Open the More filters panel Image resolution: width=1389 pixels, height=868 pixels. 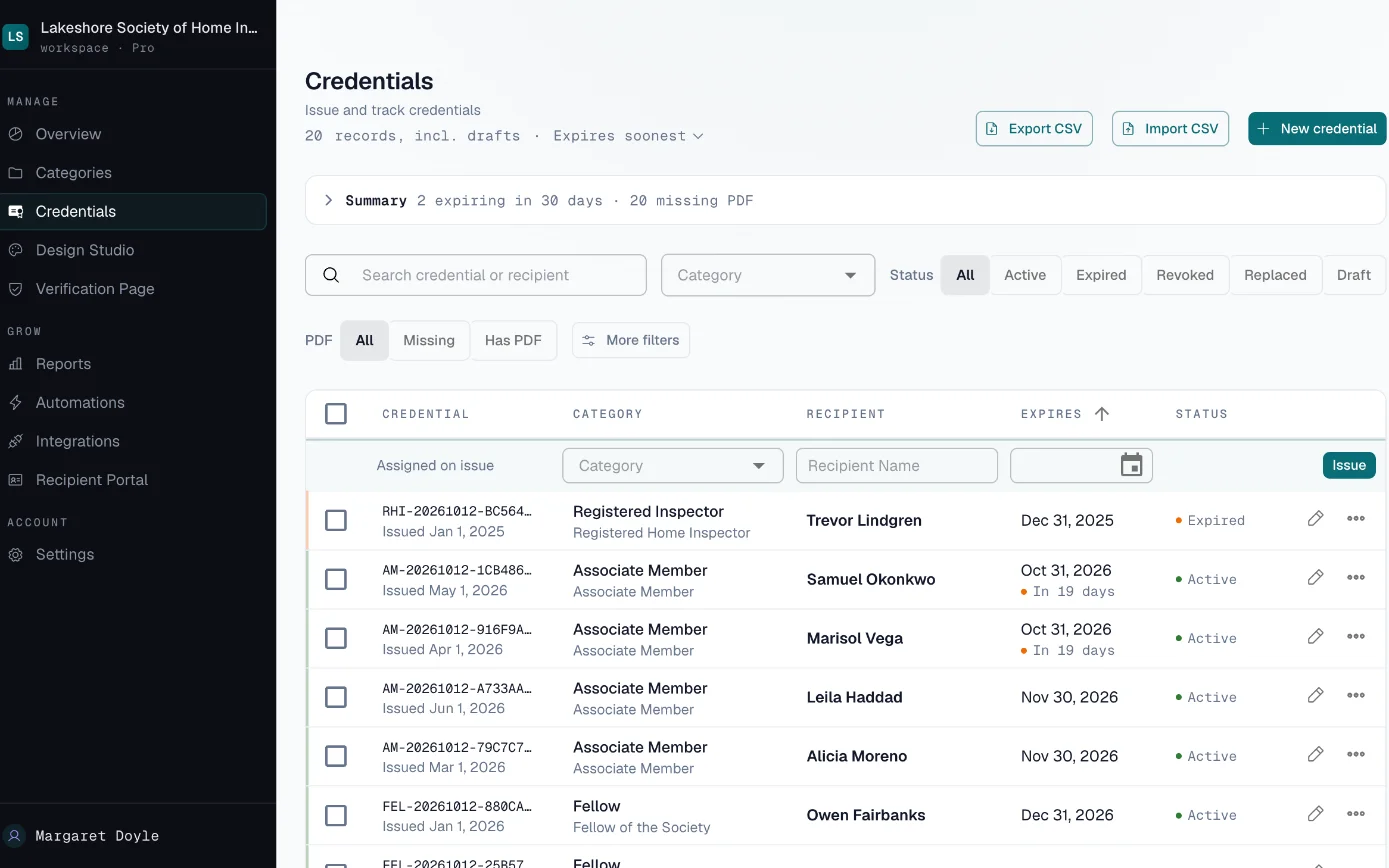[631, 340]
